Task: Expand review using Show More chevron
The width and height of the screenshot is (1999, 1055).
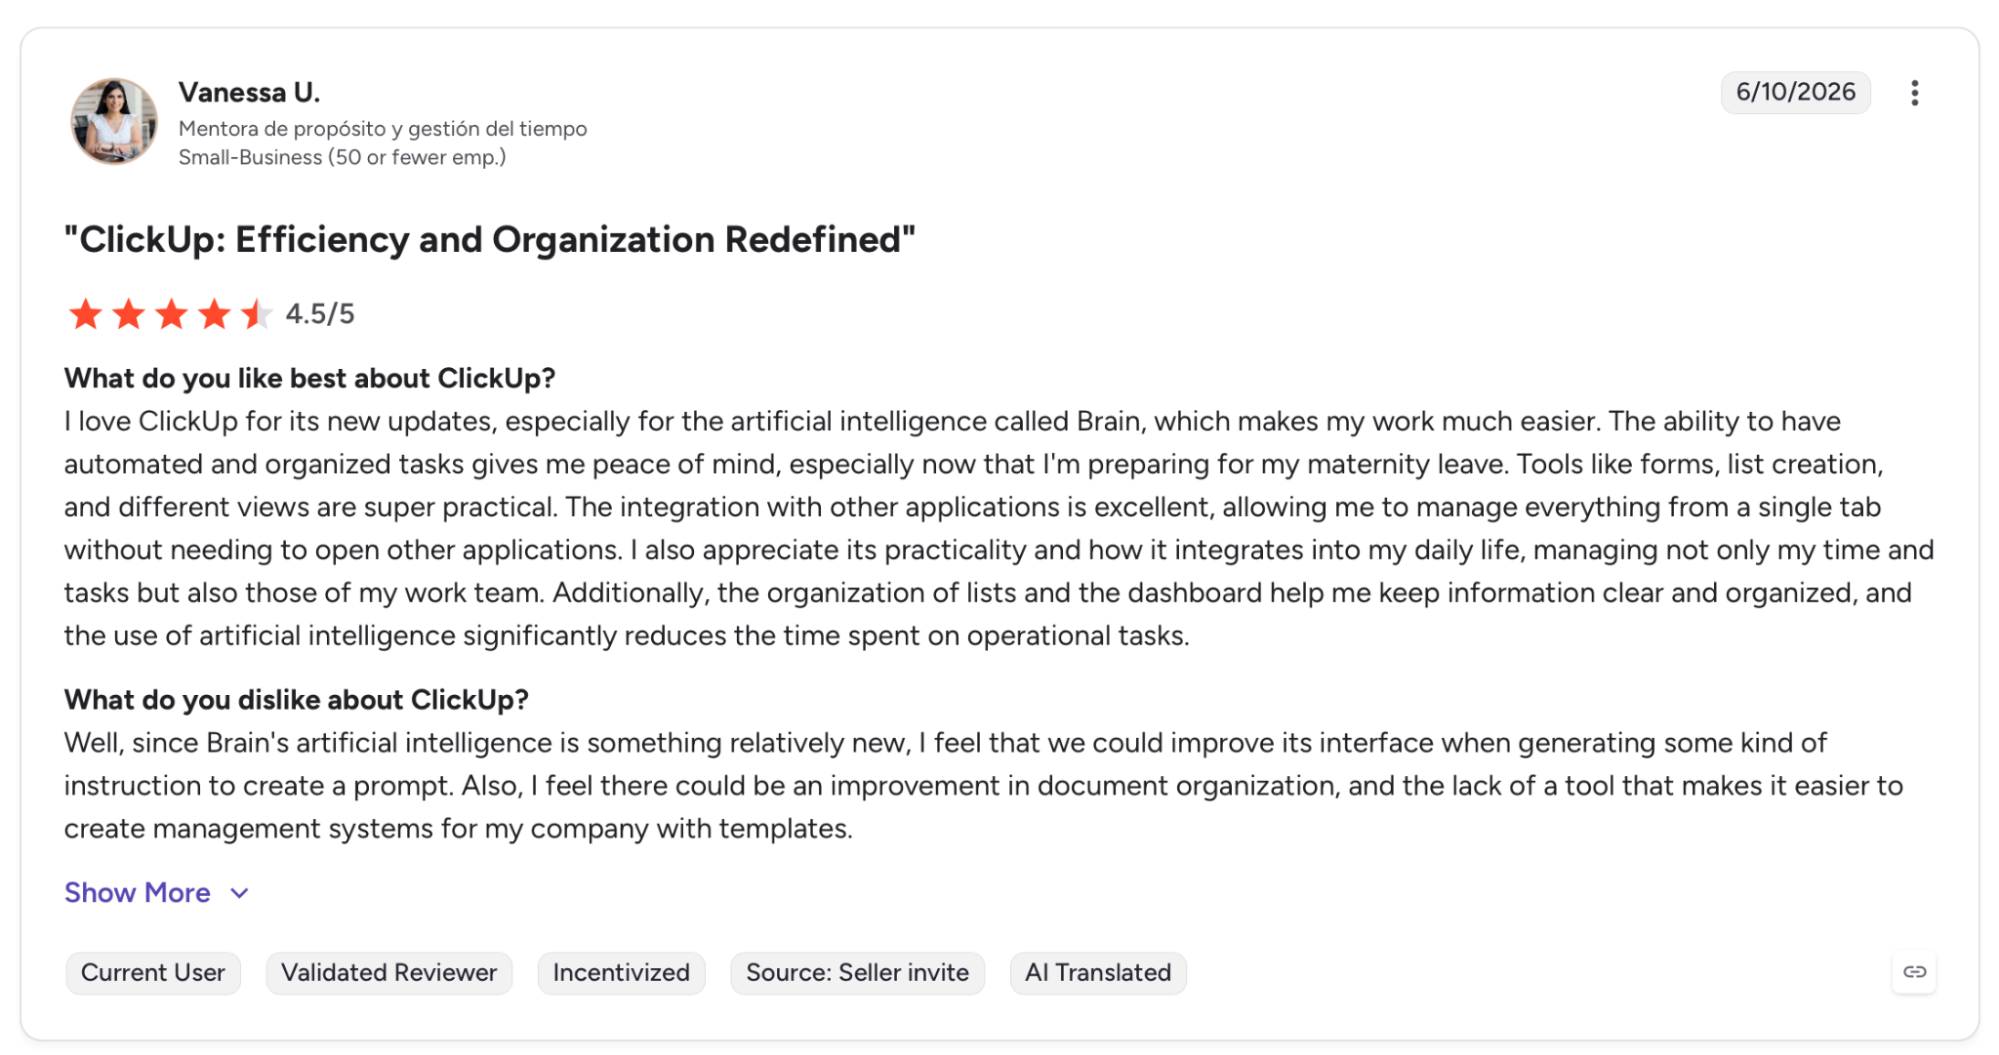Action: [x=239, y=893]
